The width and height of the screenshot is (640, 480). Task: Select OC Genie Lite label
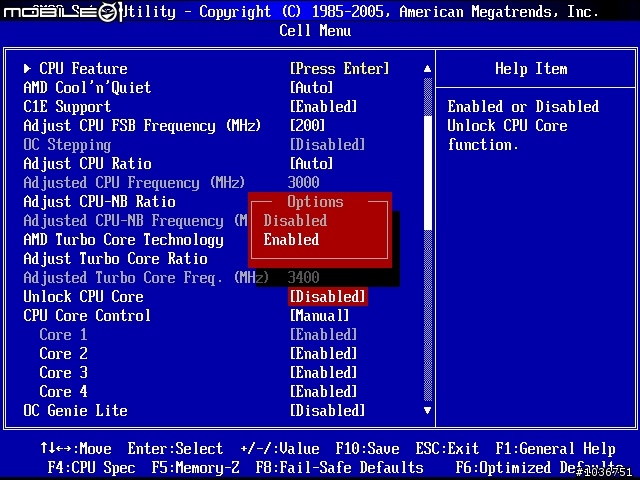pos(76,411)
